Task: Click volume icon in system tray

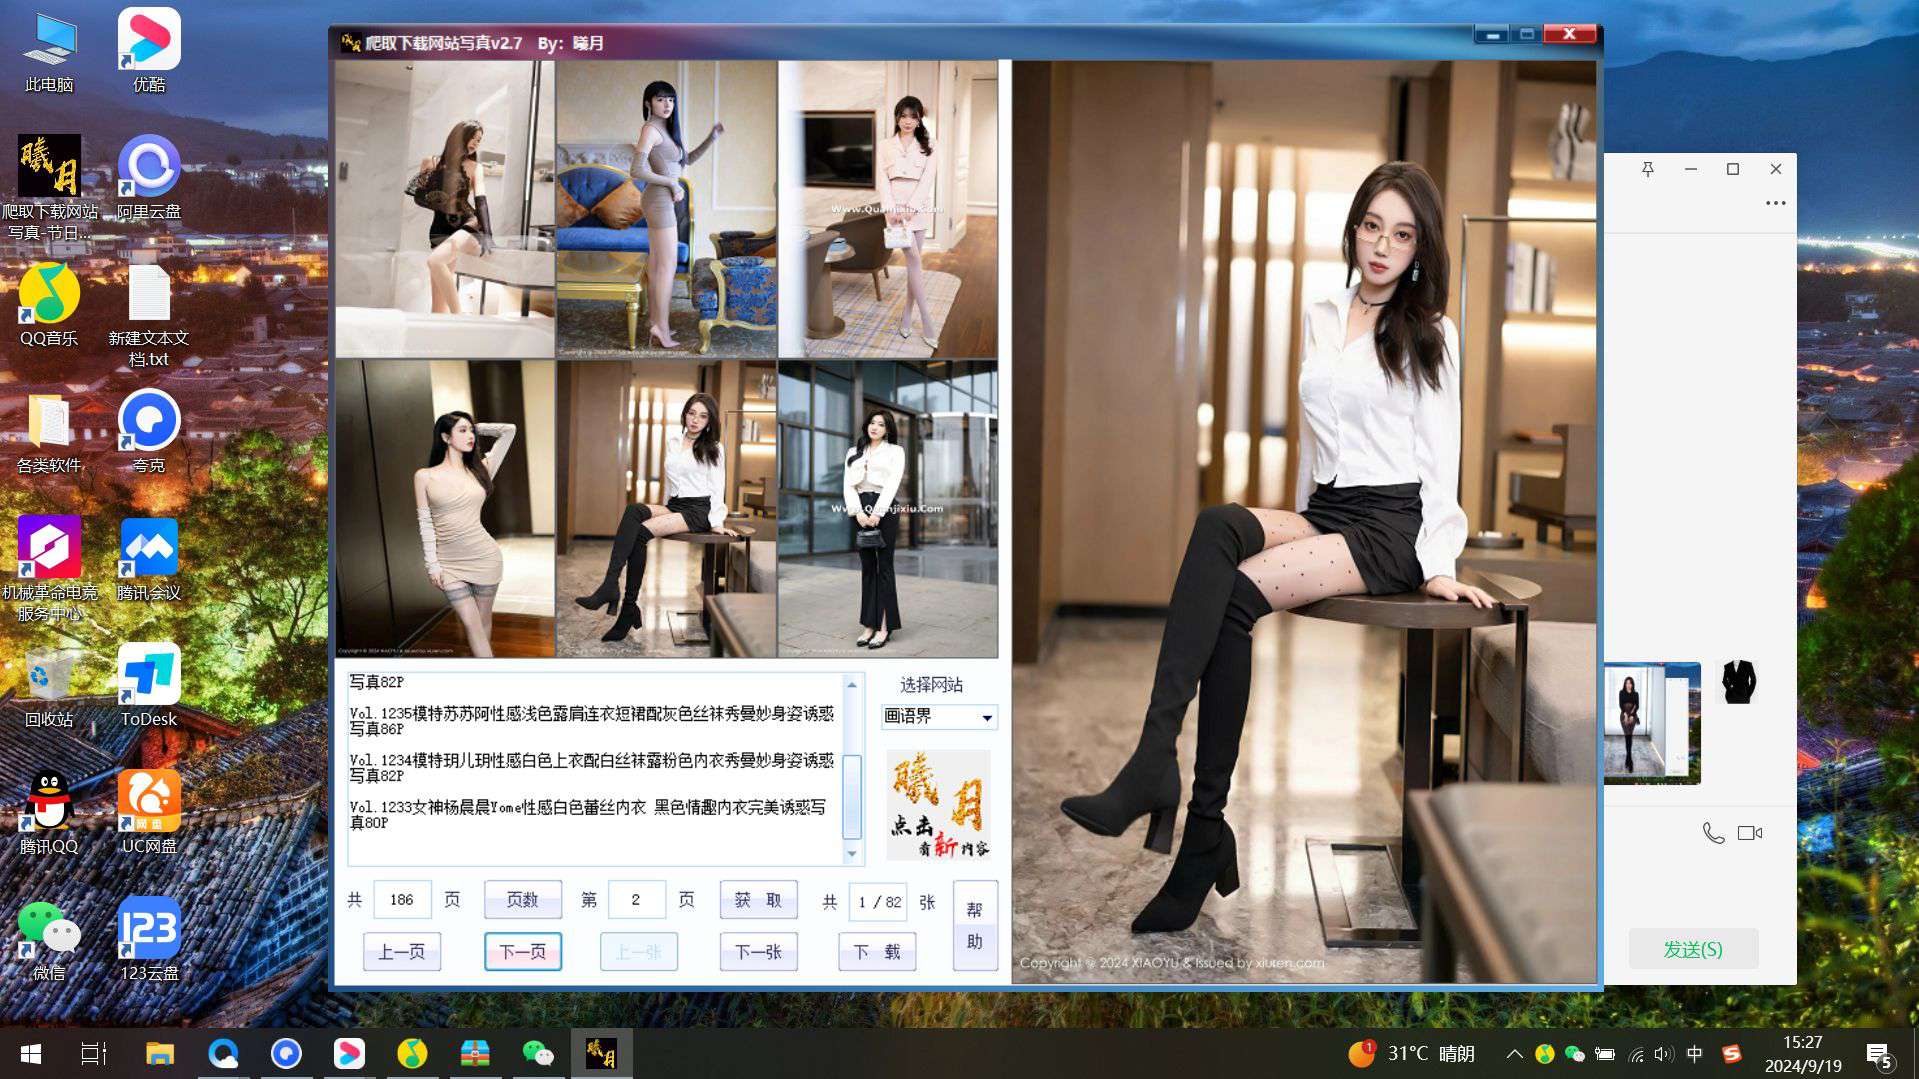Action: [1664, 1053]
